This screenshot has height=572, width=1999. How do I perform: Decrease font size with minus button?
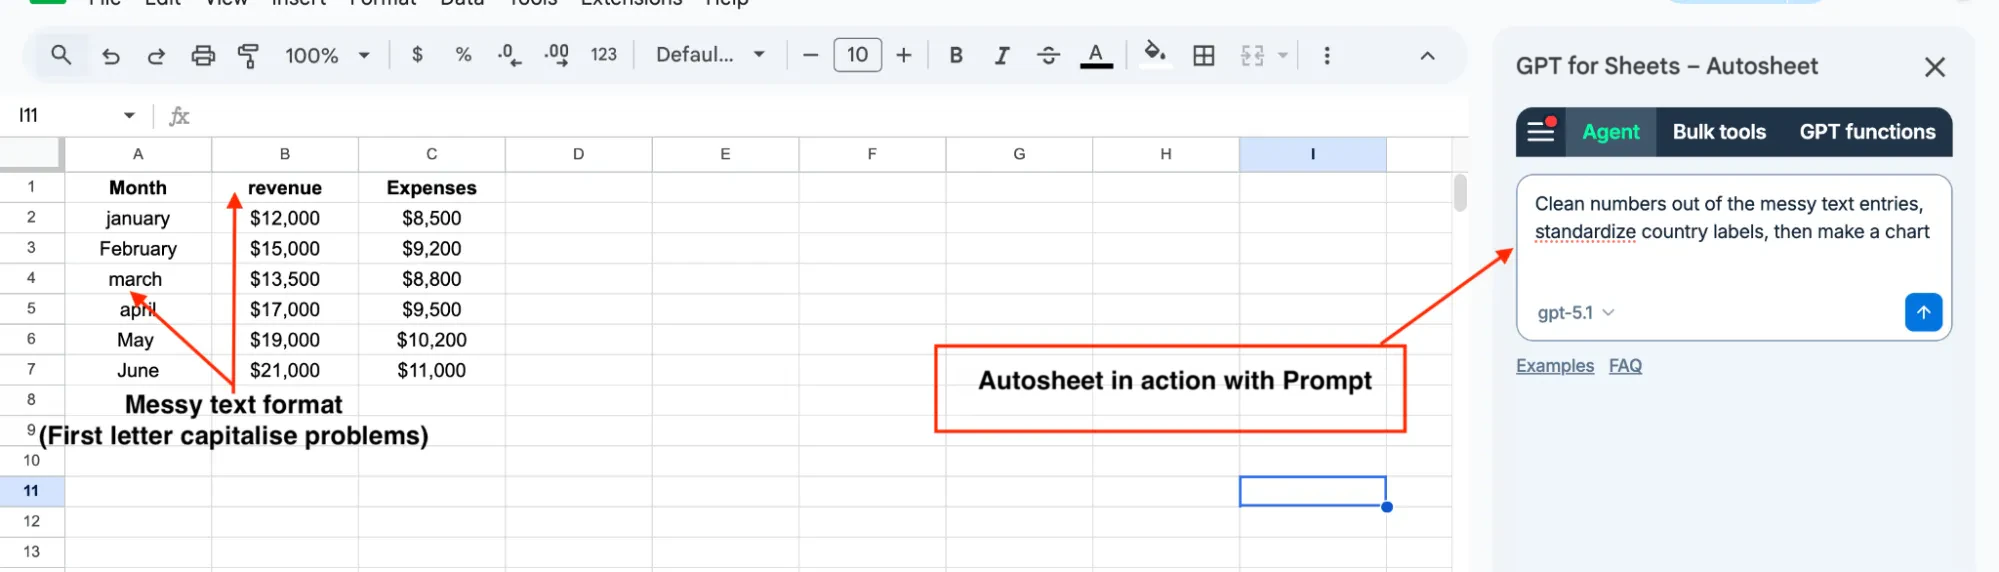tap(811, 55)
